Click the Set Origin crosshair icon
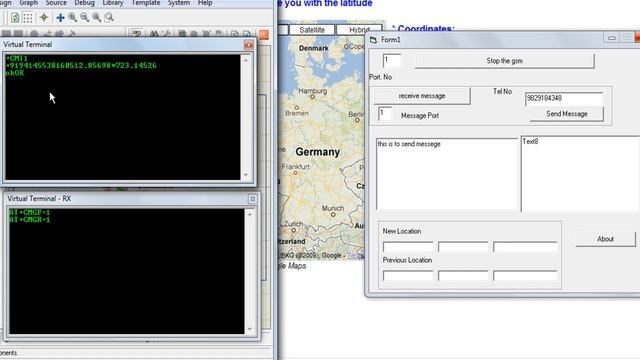Screen dimensions: 640x360 click(x=44, y=18)
